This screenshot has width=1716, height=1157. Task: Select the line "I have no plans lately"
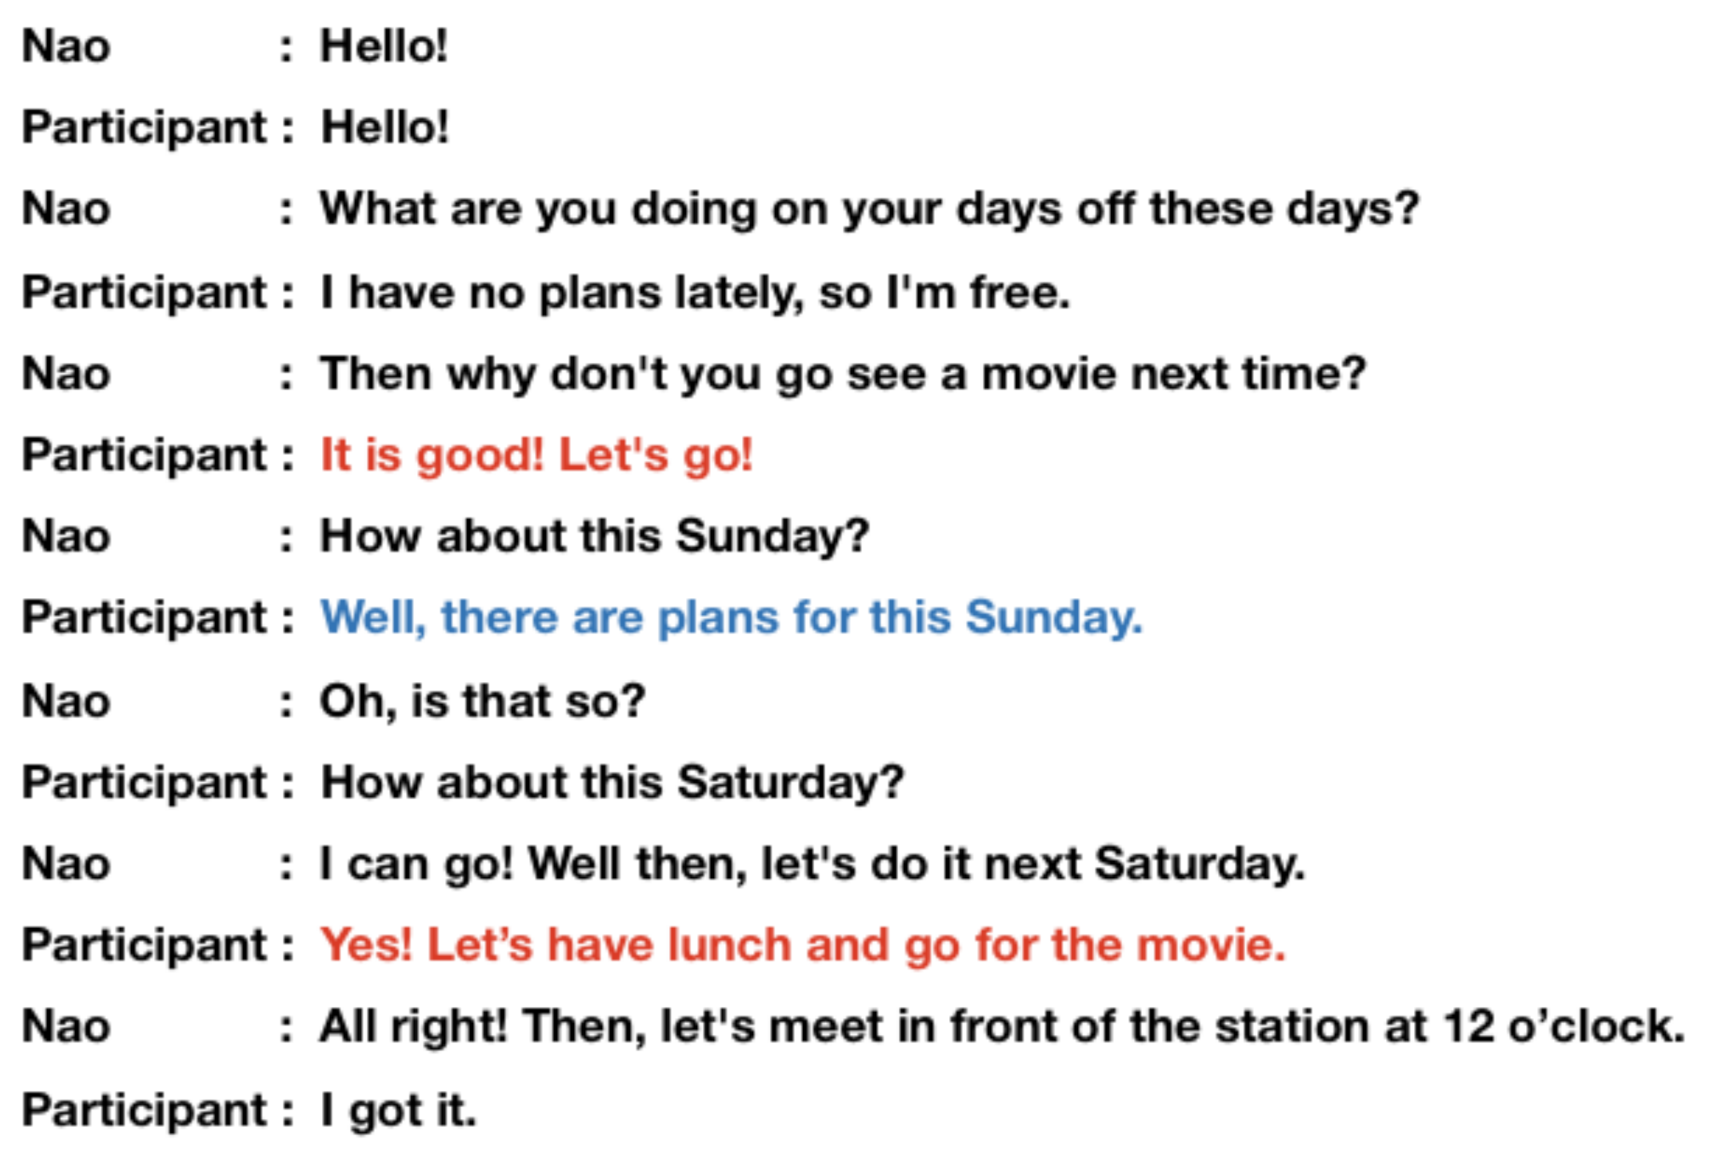click(694, 292)
